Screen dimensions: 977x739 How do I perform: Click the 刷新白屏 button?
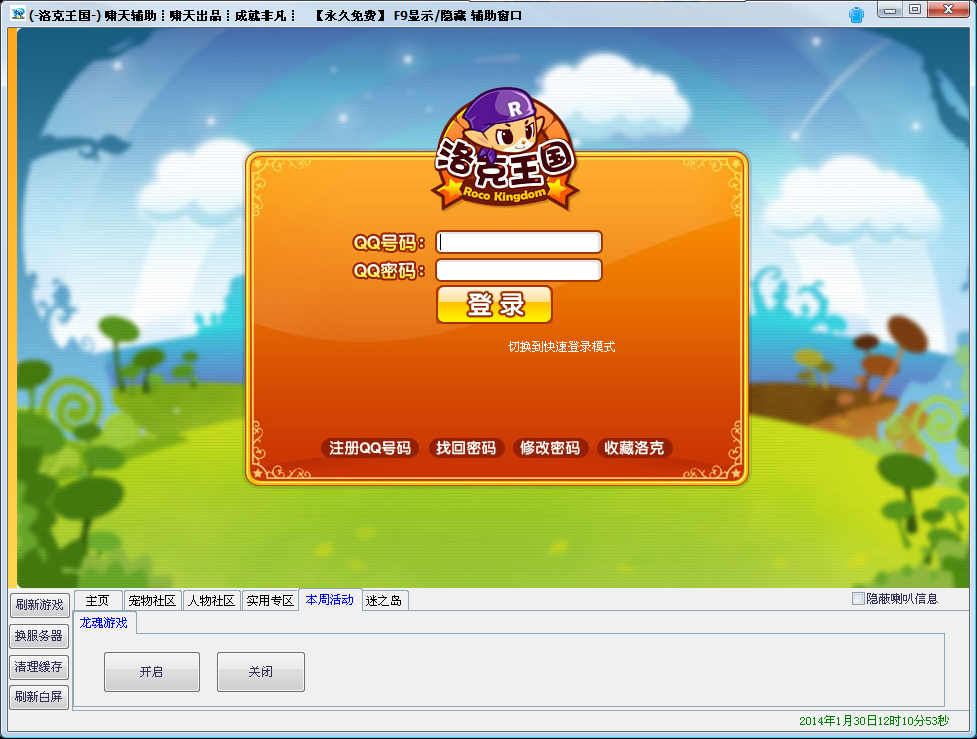click(39, 697)
